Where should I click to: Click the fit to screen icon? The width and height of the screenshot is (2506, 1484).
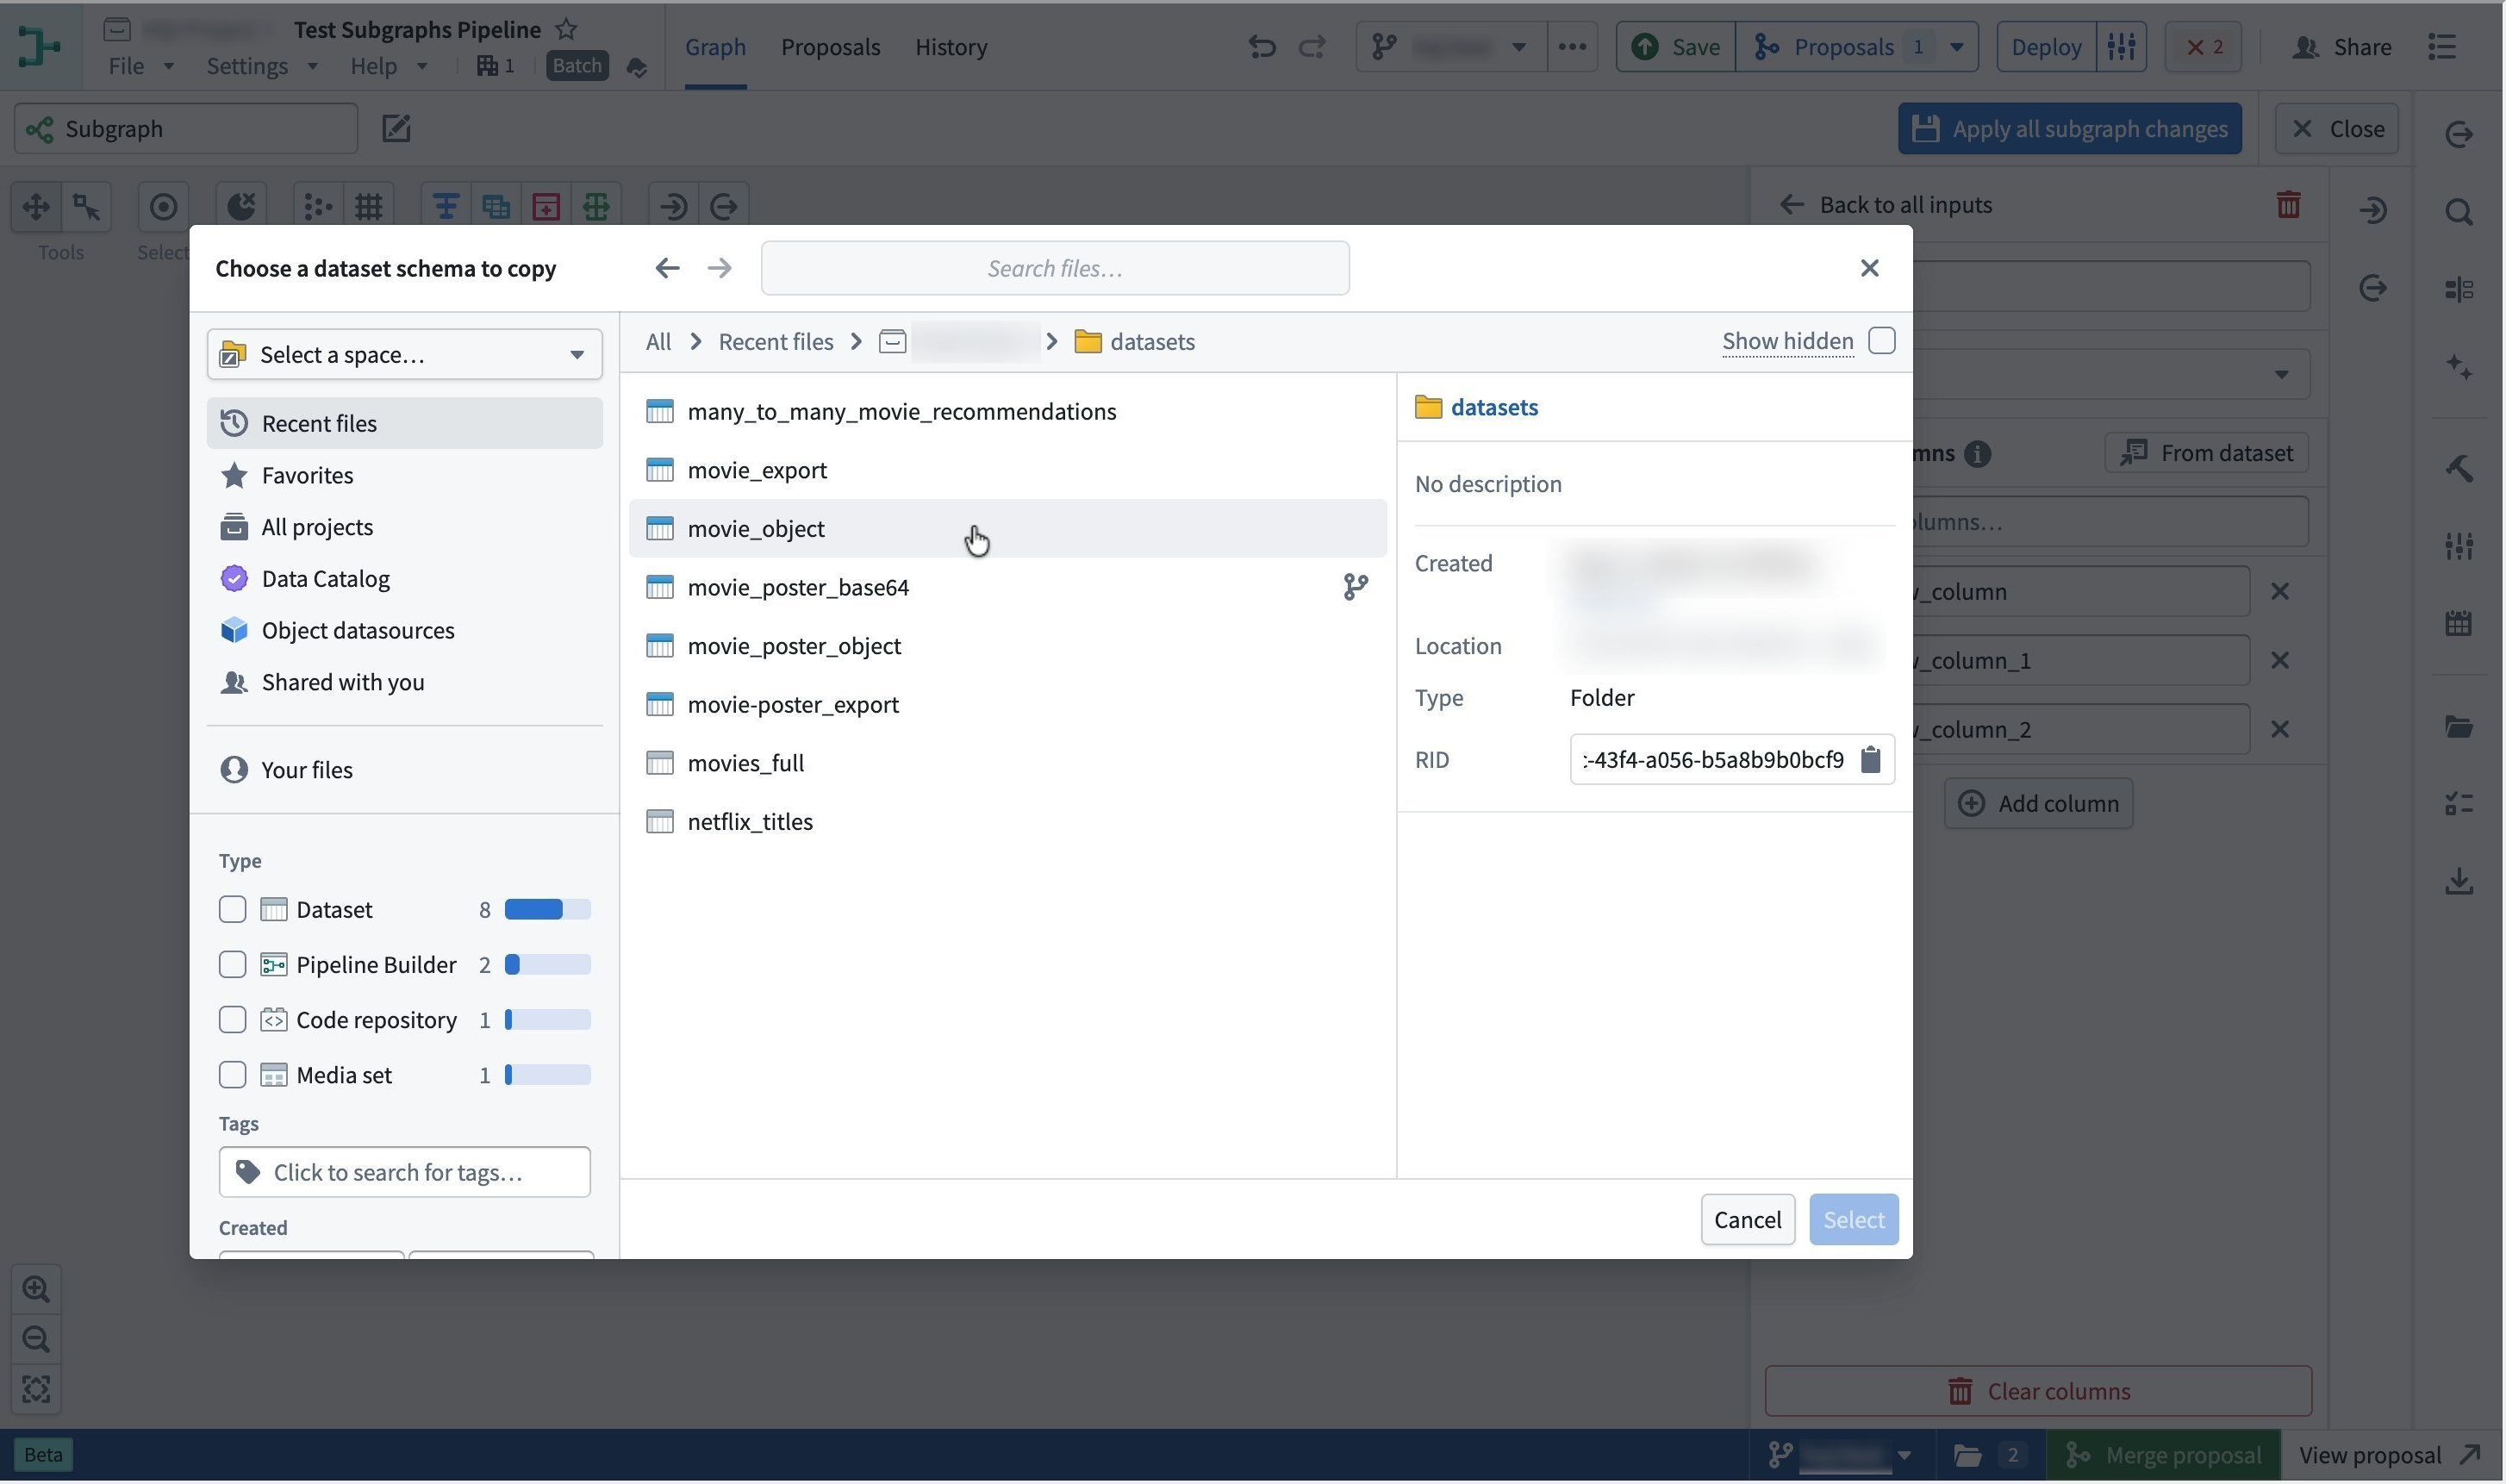coord(36,1390)
